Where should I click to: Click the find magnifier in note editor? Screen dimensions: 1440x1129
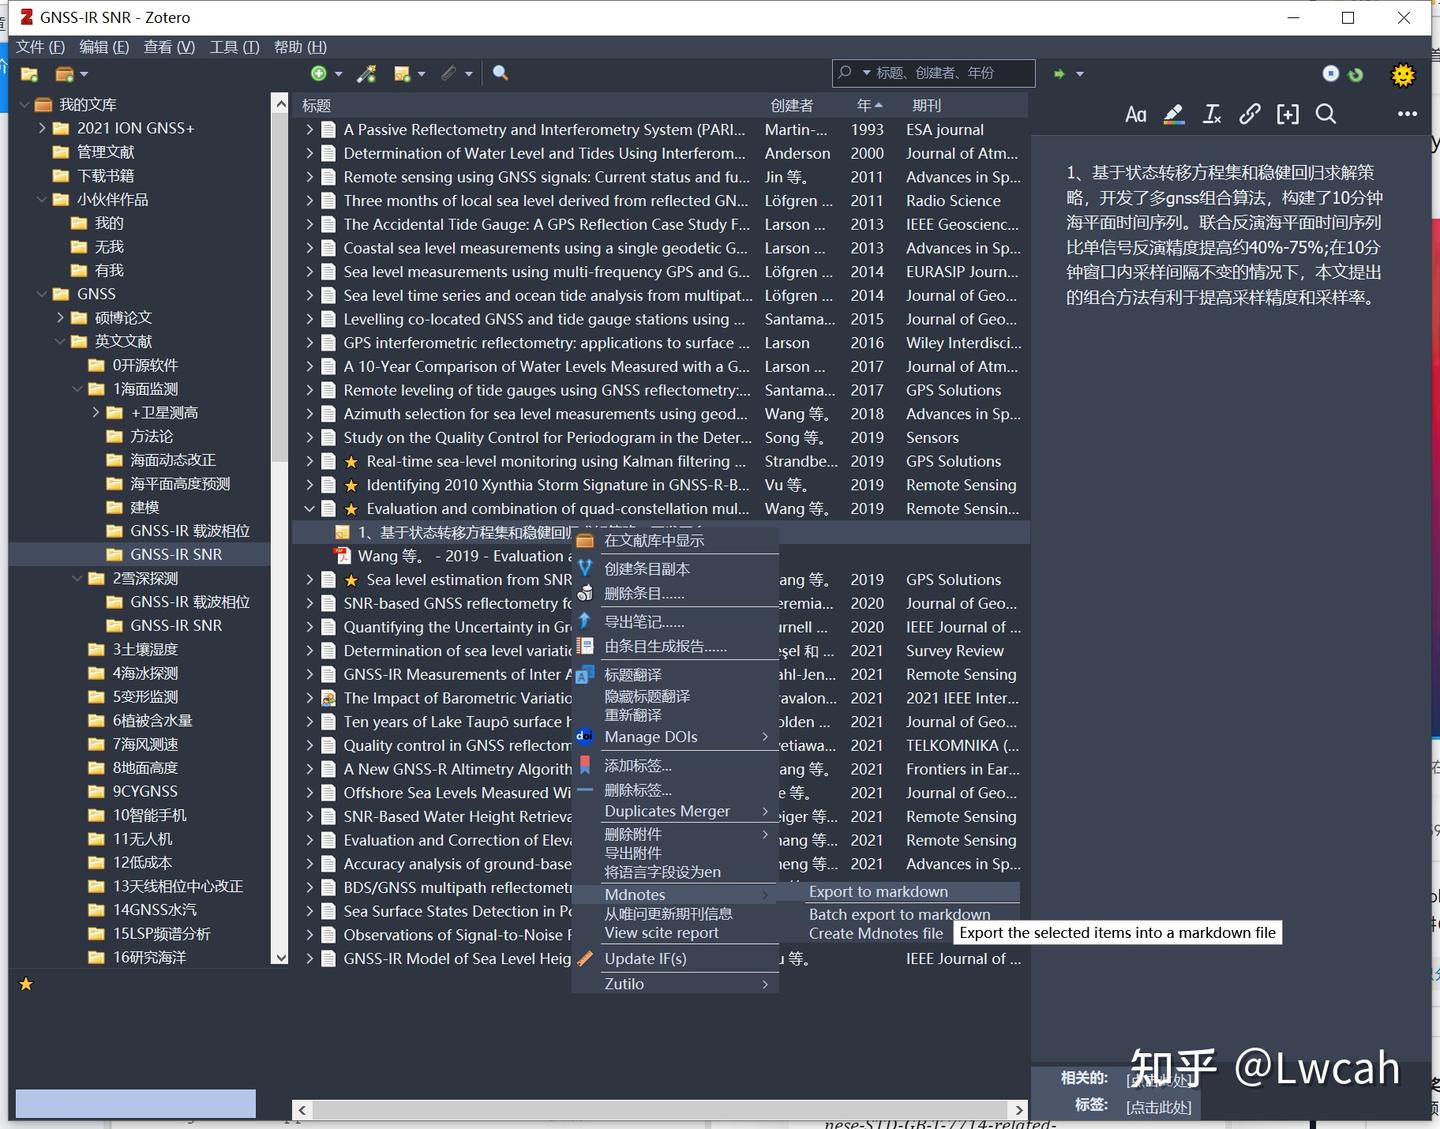[x=1326, y=114]
